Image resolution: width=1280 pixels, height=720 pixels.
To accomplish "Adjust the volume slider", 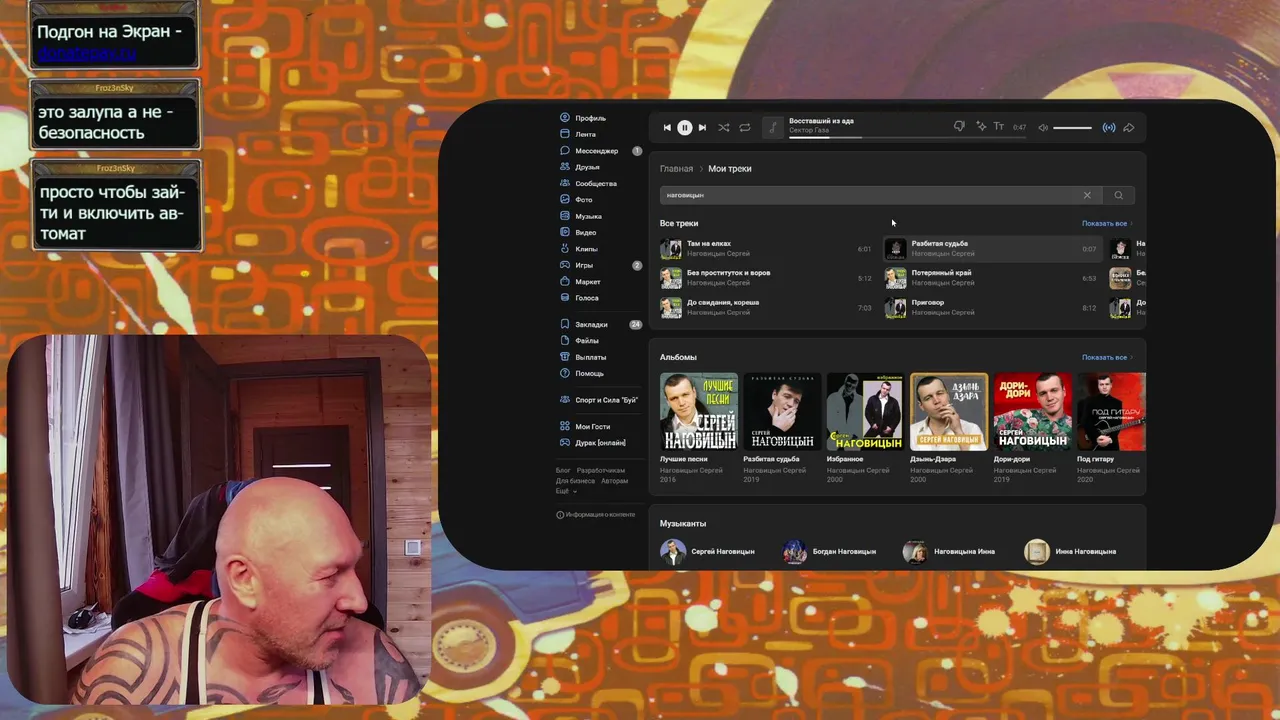I will (1073, 128).
